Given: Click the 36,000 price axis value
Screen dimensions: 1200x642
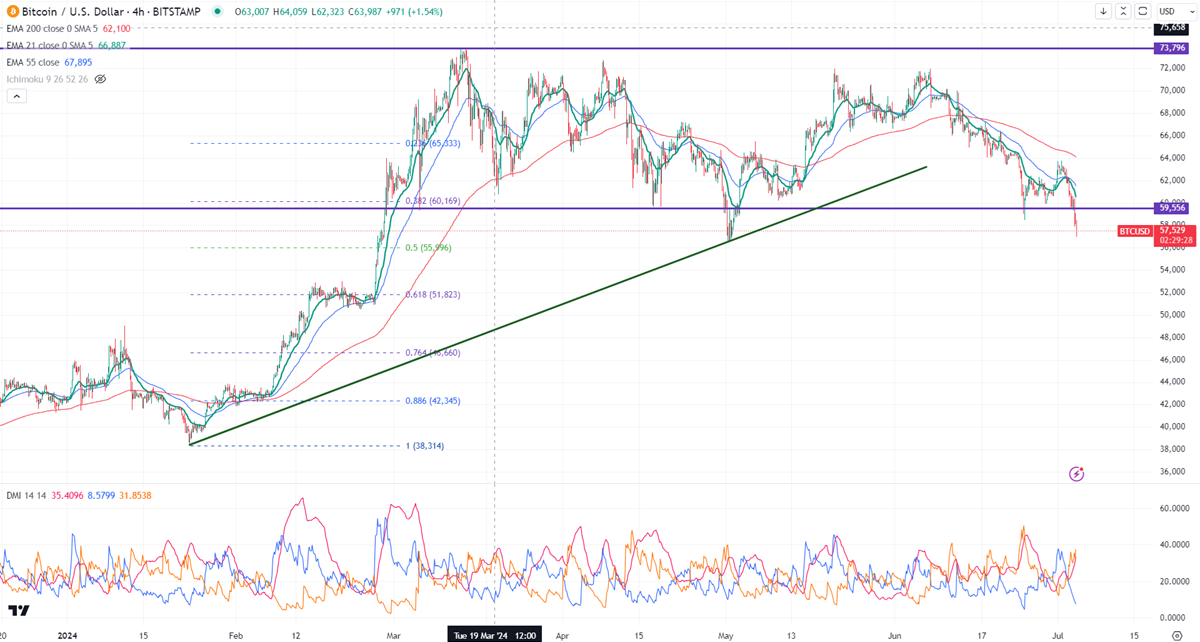Looking at the screenshot, I should [1172, 471].
